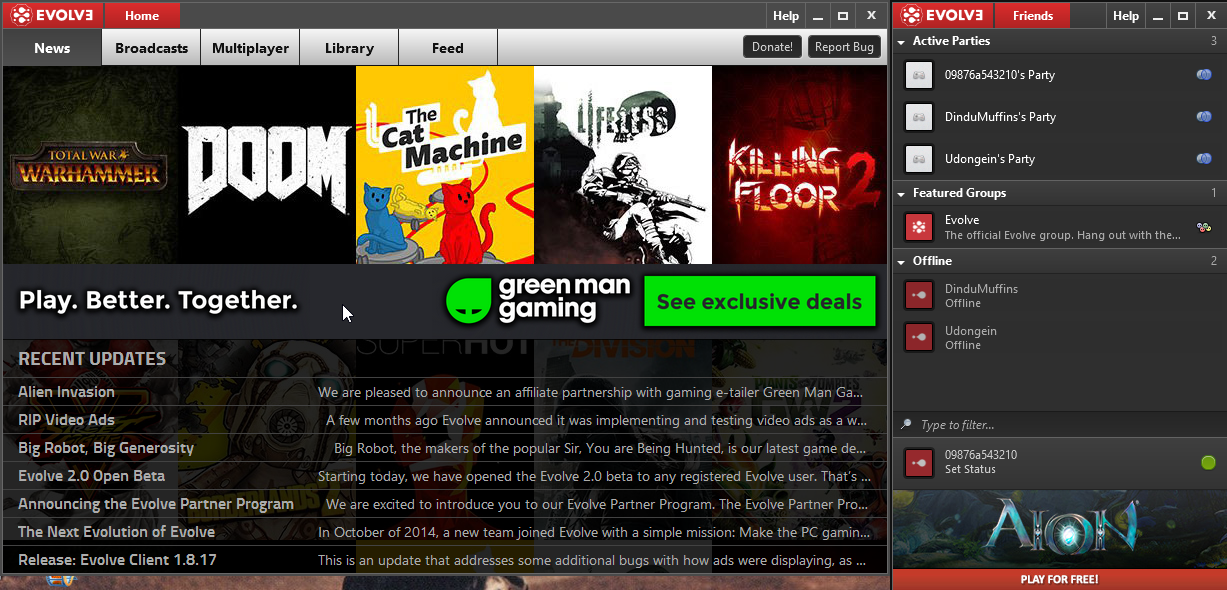Click the See exclusive deals button
The width and height of the screenshot is (1227, 590).
pos(759,302)
